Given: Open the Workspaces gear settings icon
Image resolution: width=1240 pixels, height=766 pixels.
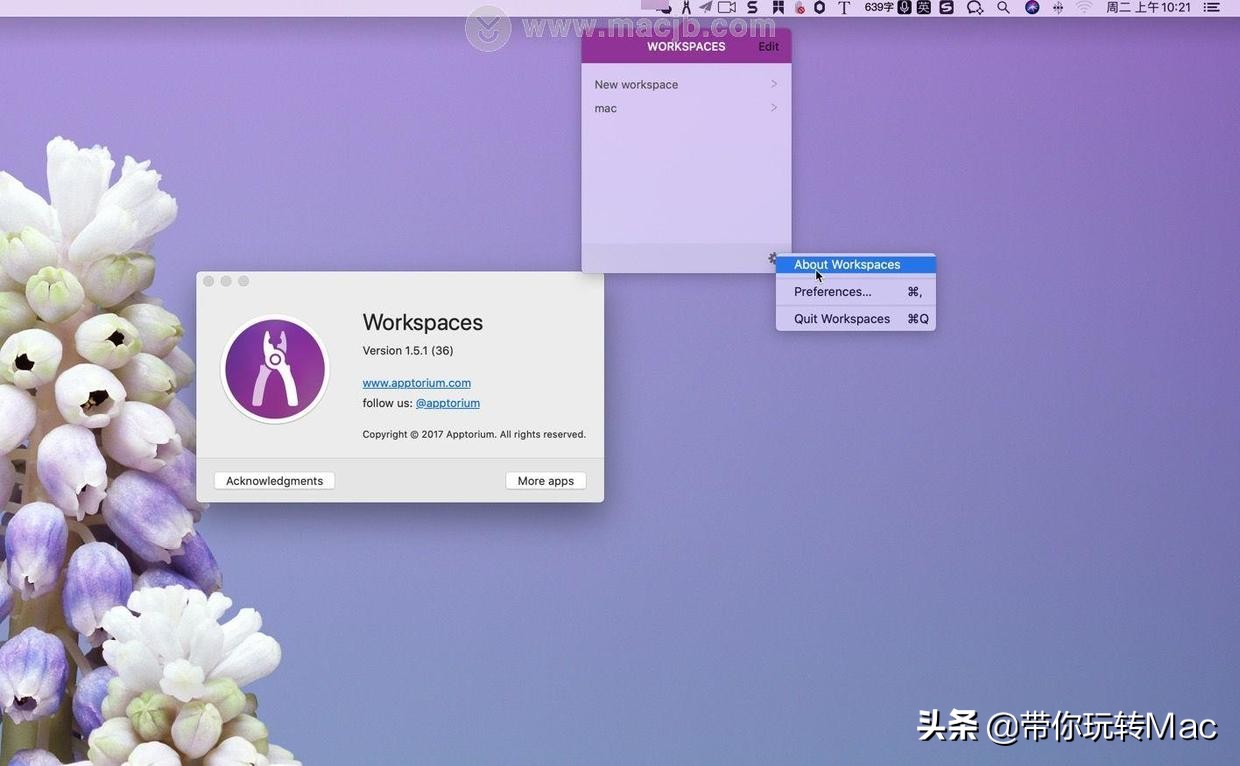Looking at the screenshot, I should click(x=772, y=258).
